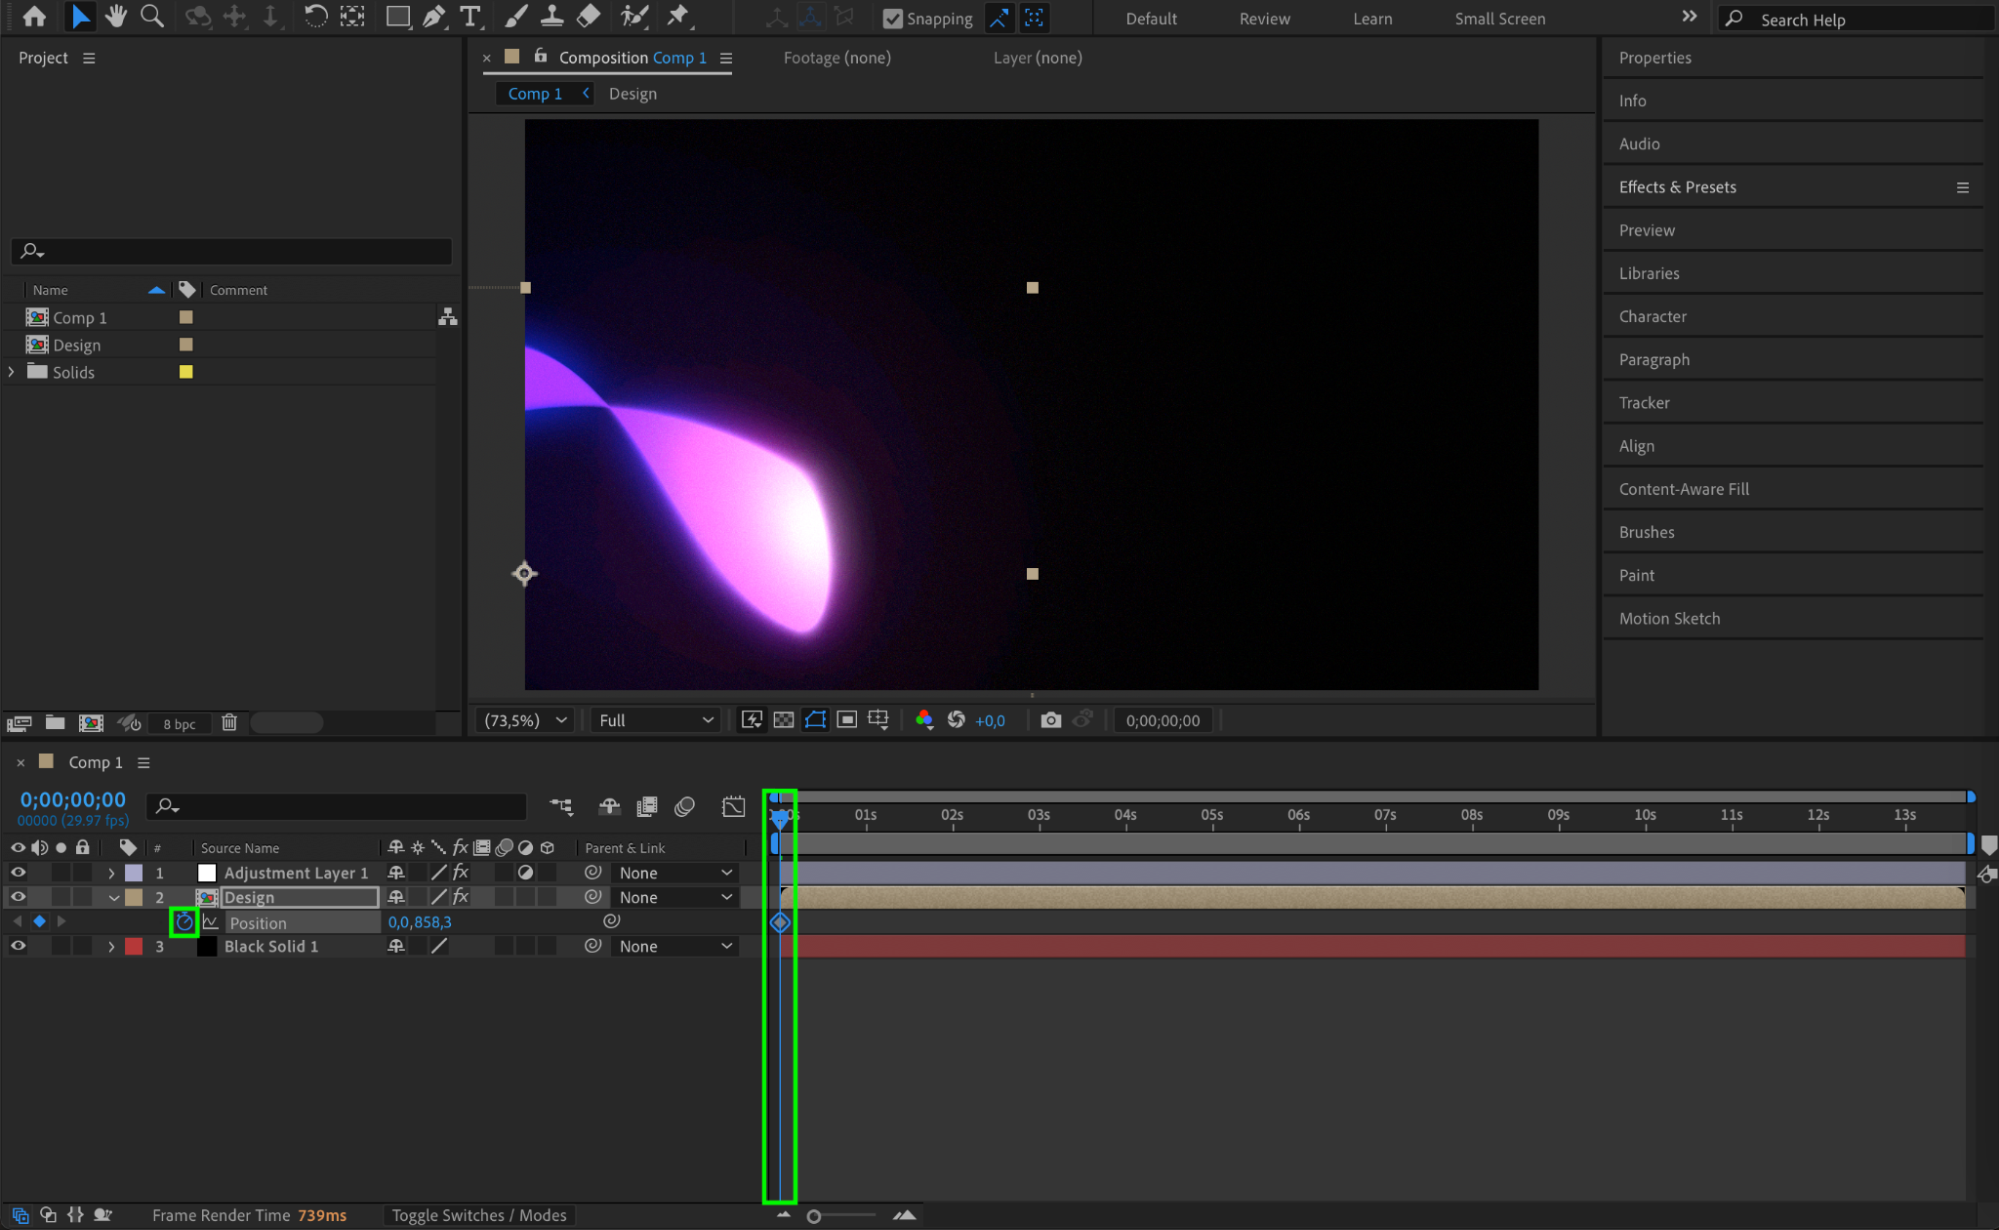Viewport: 1999px width, 1230px height.
Task: Hide Adjustment Layer 1 visibility eye
Action: pyautogui.click(x=18, y=872)
